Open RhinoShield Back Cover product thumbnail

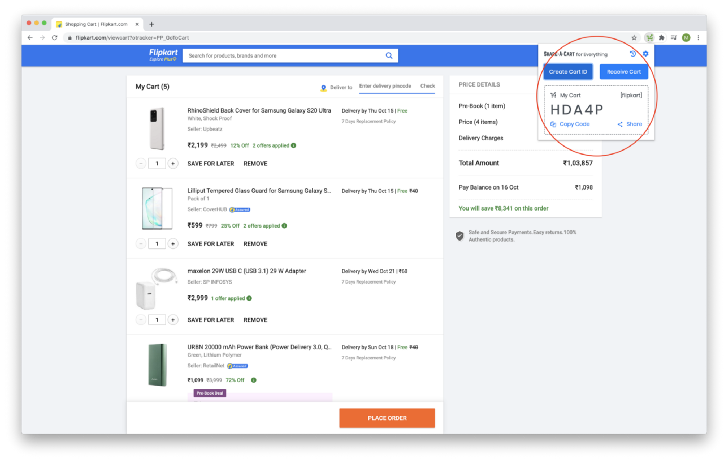157,129
